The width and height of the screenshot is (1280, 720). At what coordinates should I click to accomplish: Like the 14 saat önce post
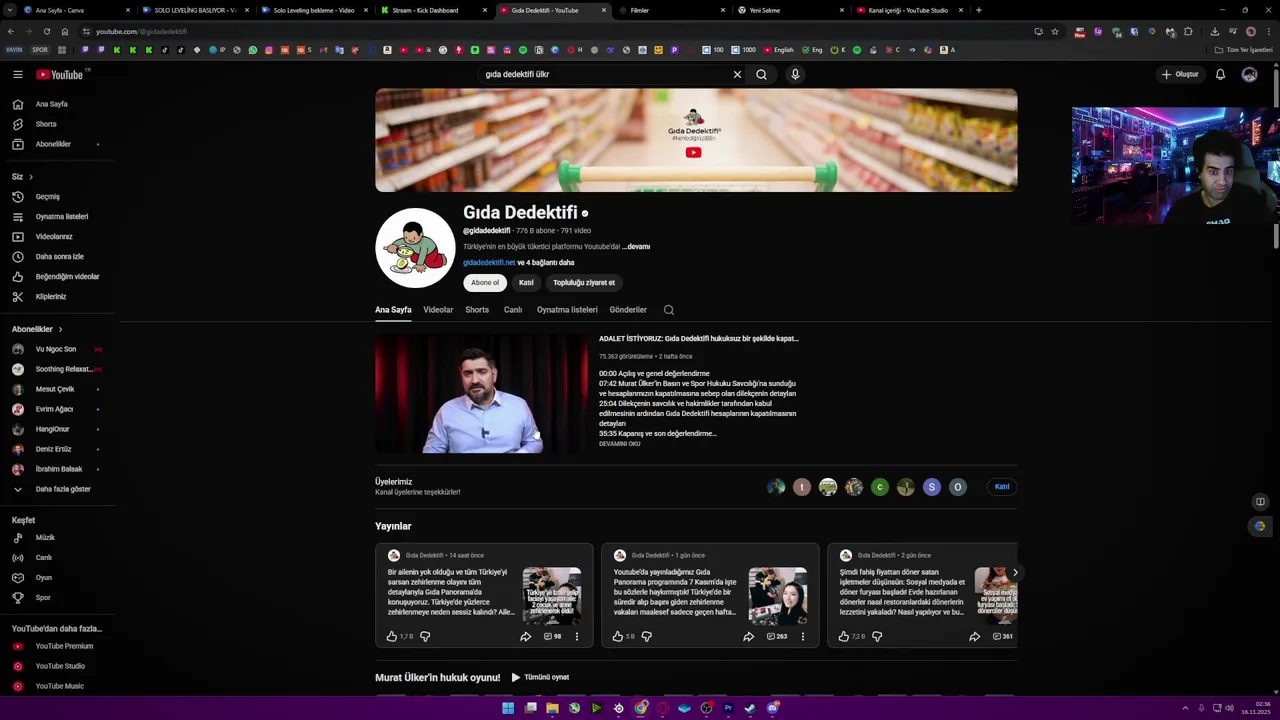coord(392,636)
